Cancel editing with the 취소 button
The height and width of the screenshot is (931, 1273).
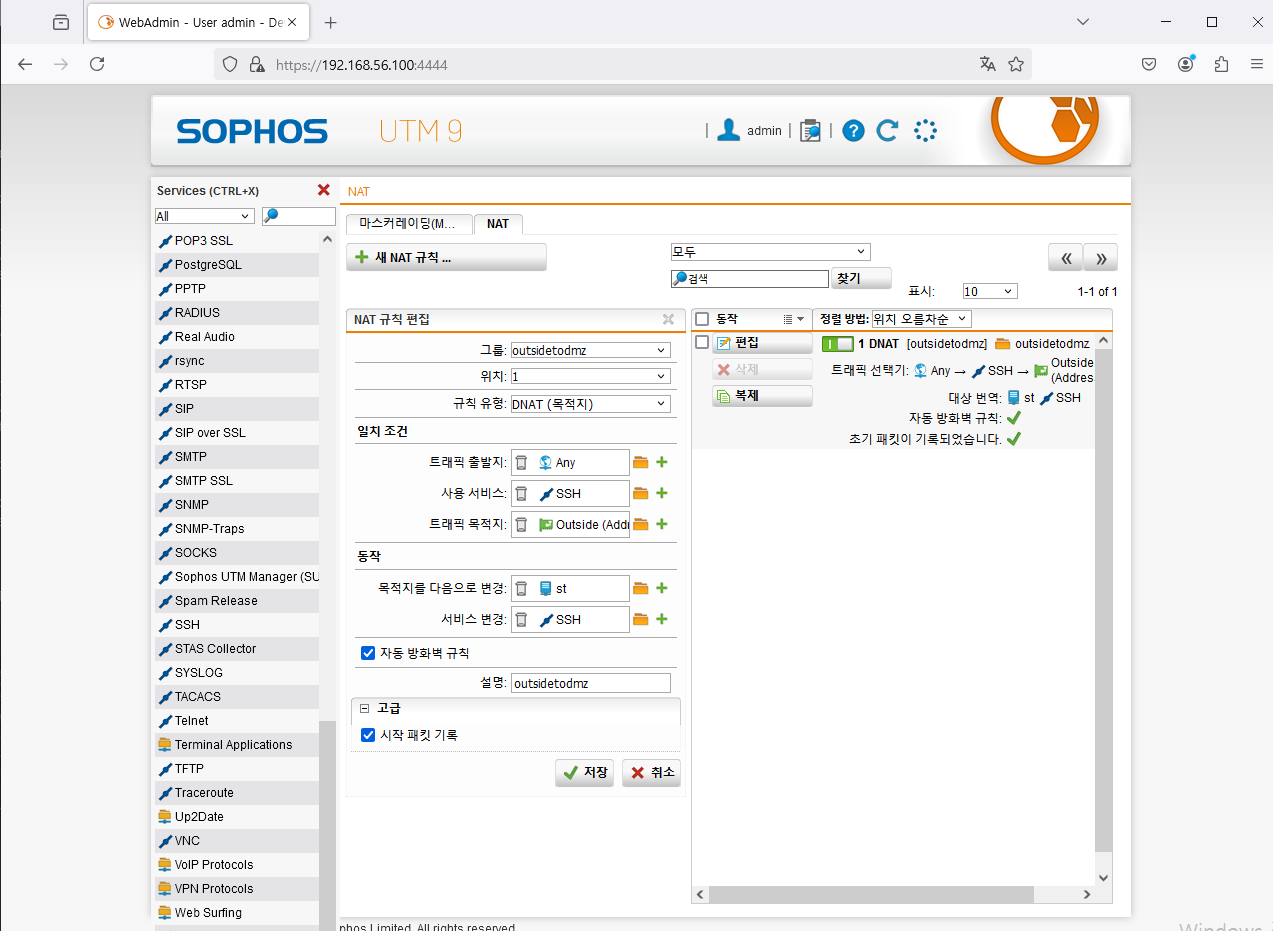651,772
